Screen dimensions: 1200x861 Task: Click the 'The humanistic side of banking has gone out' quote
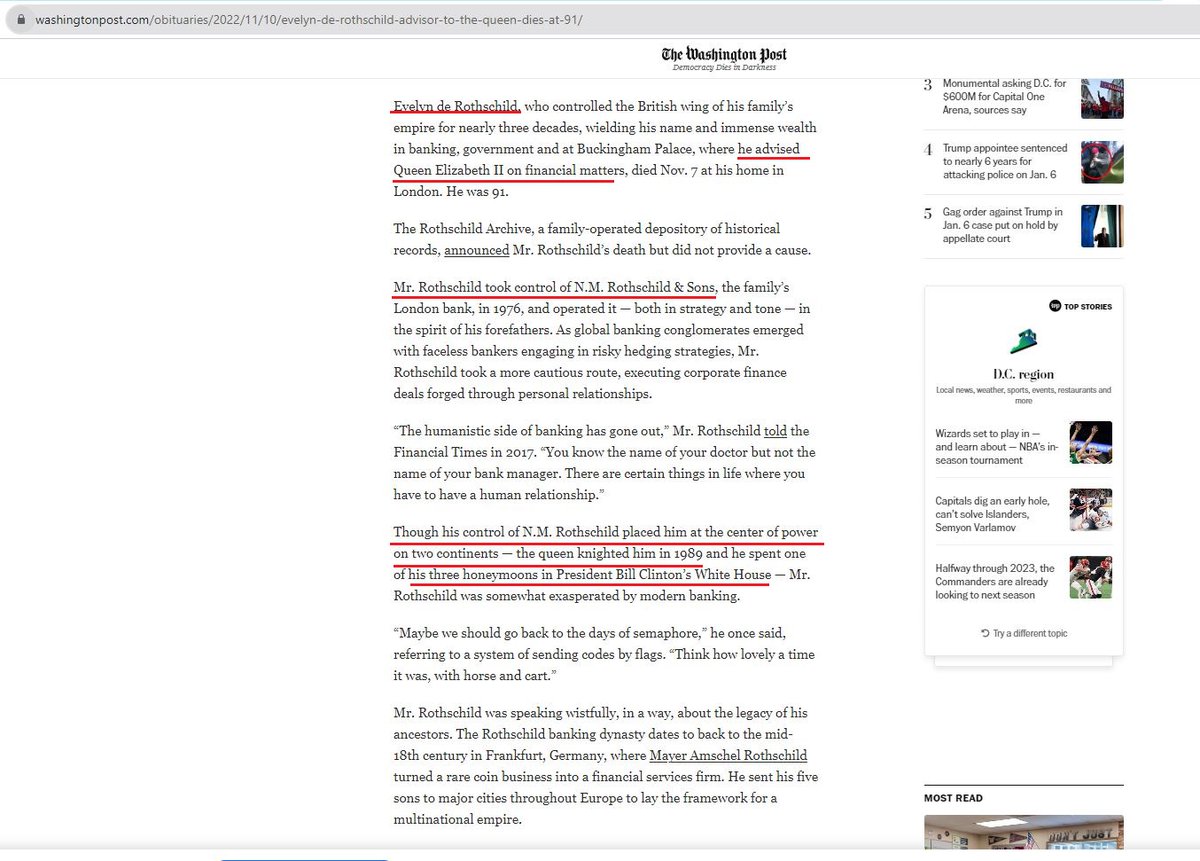click(529, 432)
